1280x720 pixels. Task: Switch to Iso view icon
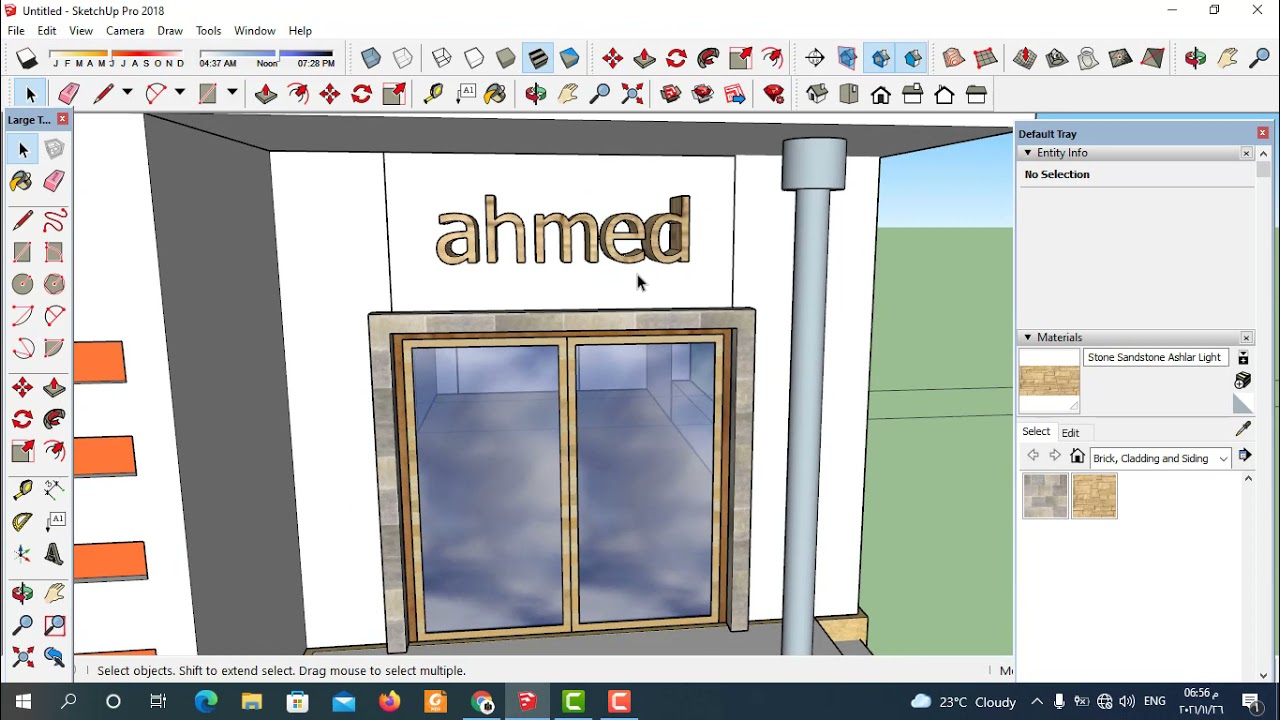[817, 94]
